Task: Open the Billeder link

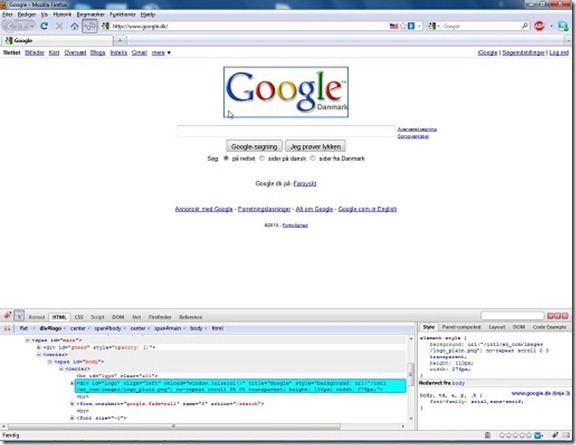Action: tap(35, 53)
